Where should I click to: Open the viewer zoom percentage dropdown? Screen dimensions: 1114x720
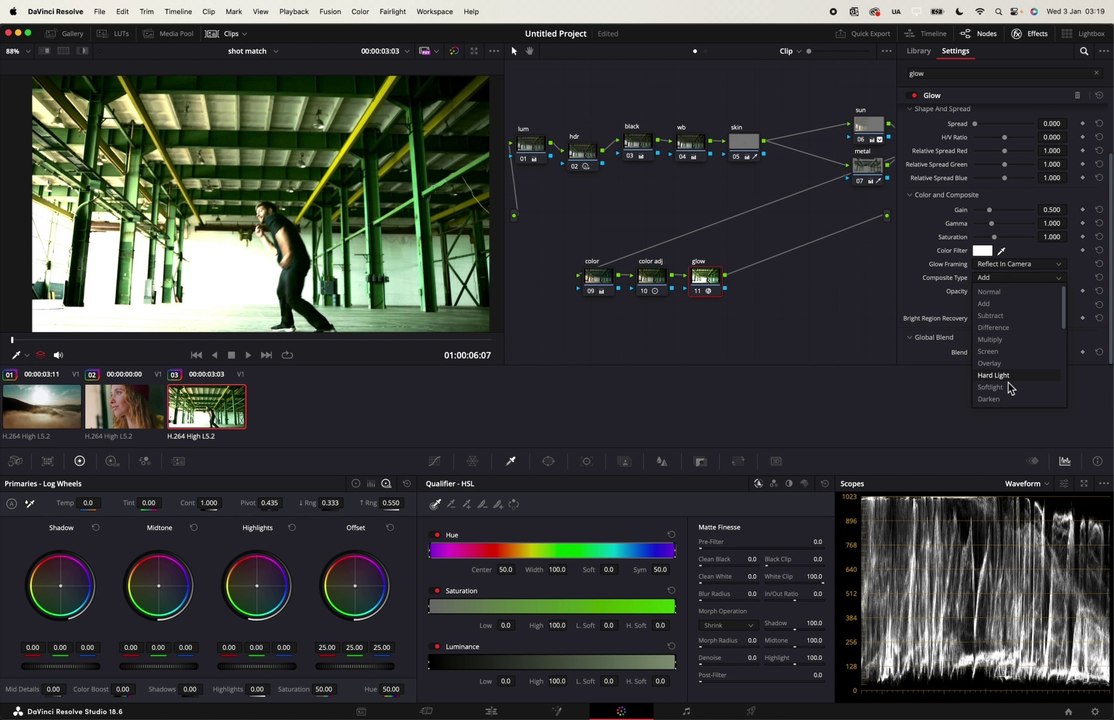(18, 51)
